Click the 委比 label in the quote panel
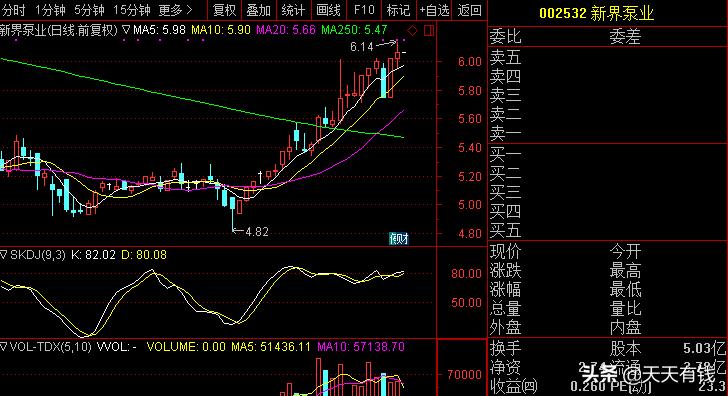Viewport: 728px width, 396px height. click(506, 36)
